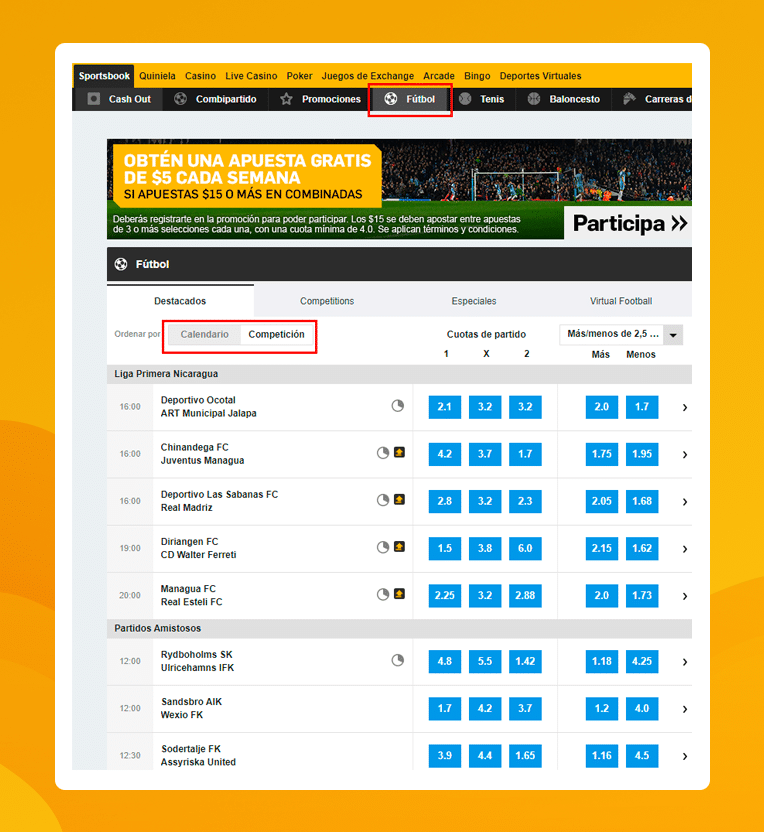Open the Casino section
Screen dimensions: 764x832
pos(200,76)
